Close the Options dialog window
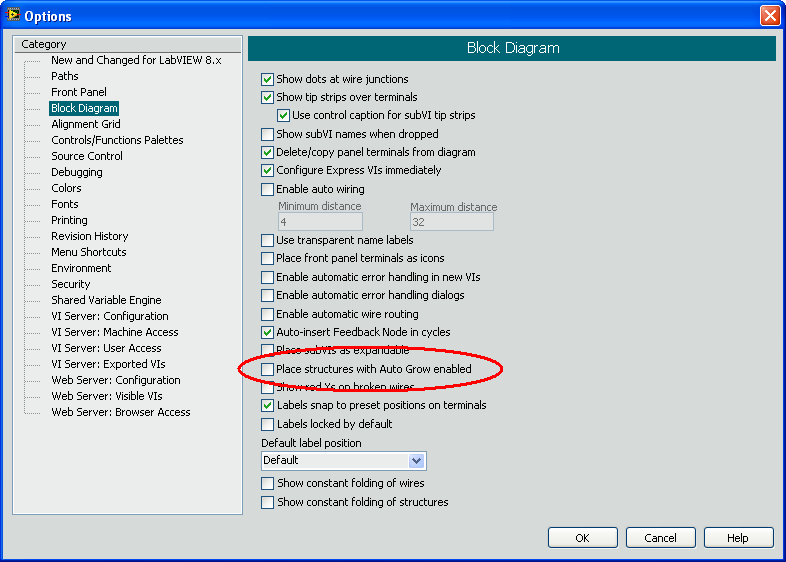This screenshot has height=562, width=786. tap(770, 16)
